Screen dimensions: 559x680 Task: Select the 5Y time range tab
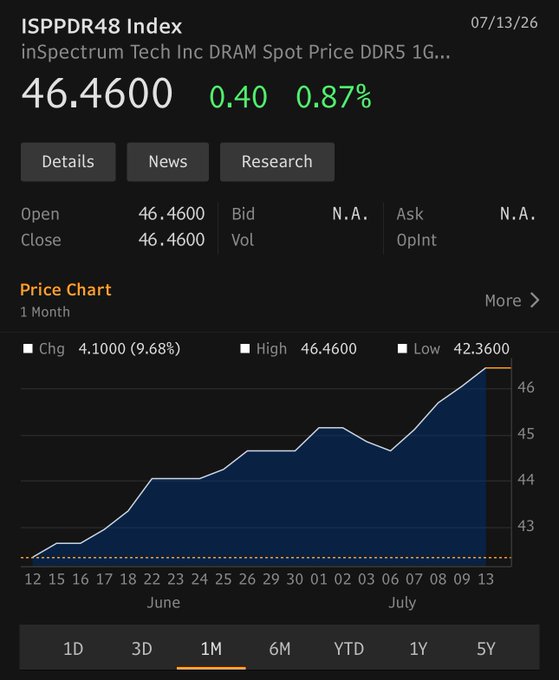coord(486,649)
